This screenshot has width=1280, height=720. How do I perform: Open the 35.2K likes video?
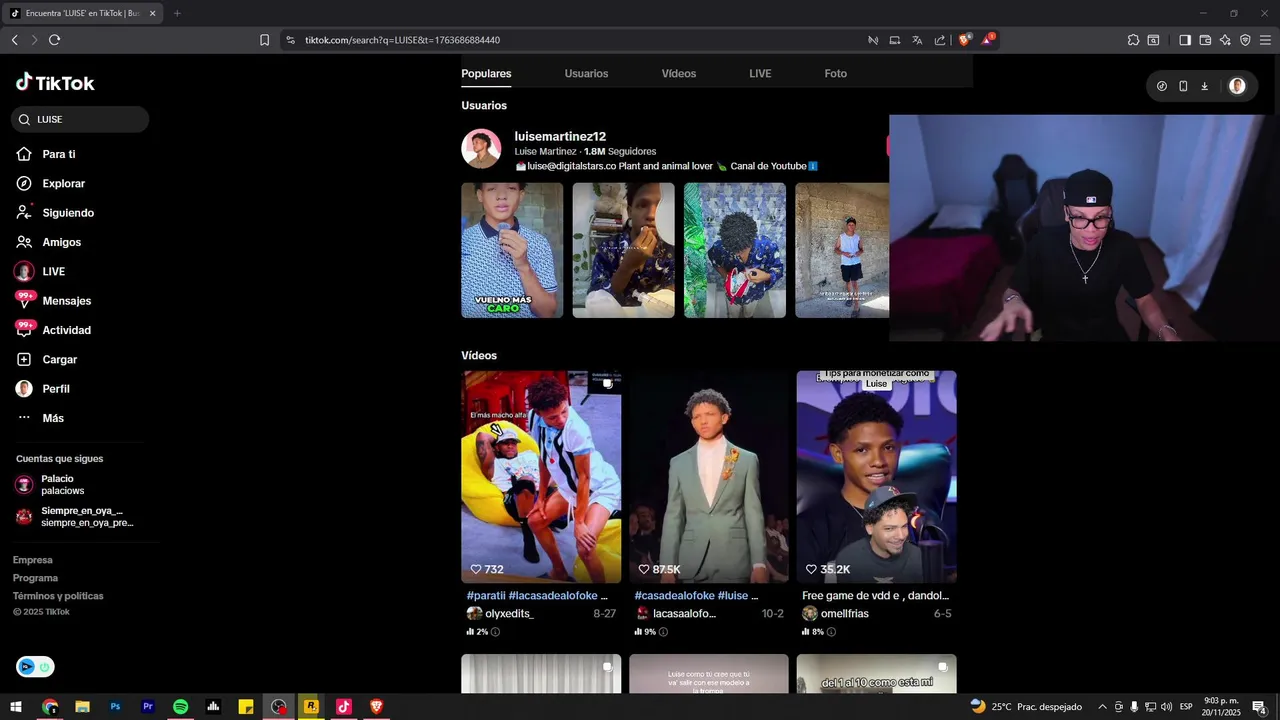[x=876, y=477]
